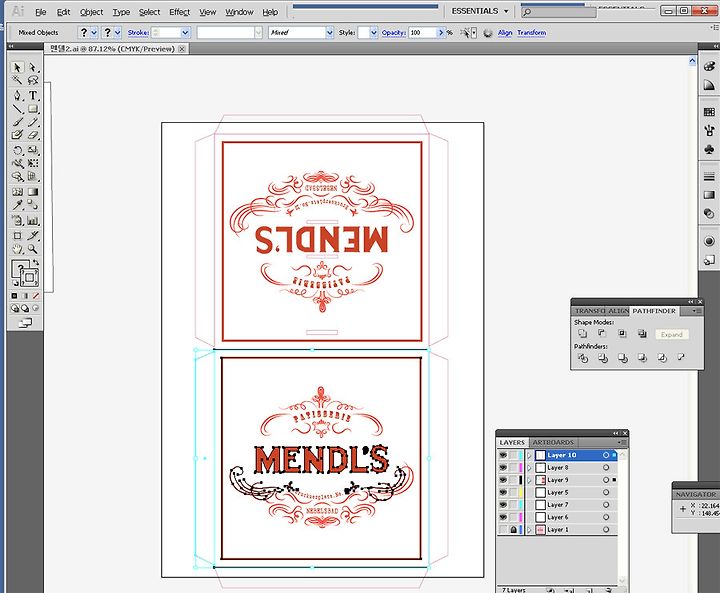Viewport: 720px width, 593px height.
Task: Select the Selection arrow tool
Action: click(x=17, y=68)
